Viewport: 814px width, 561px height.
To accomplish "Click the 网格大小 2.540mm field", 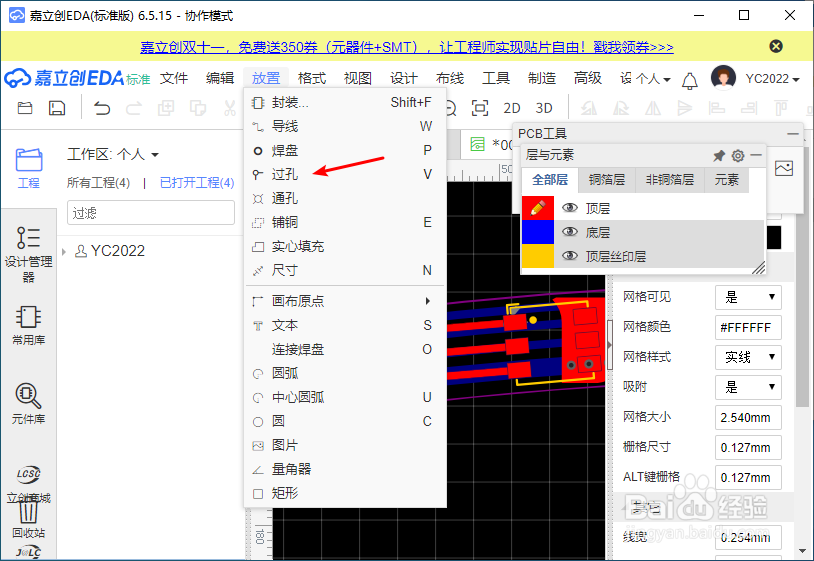I will pos(748,417).
